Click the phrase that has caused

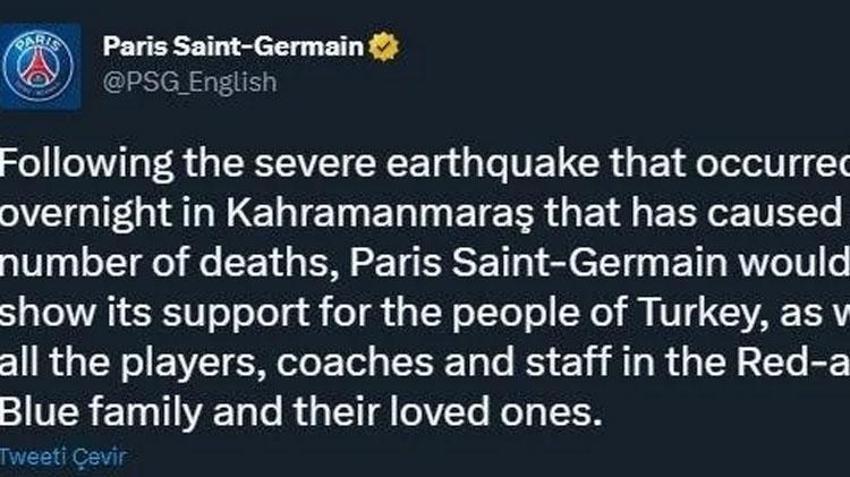(693, 214)
